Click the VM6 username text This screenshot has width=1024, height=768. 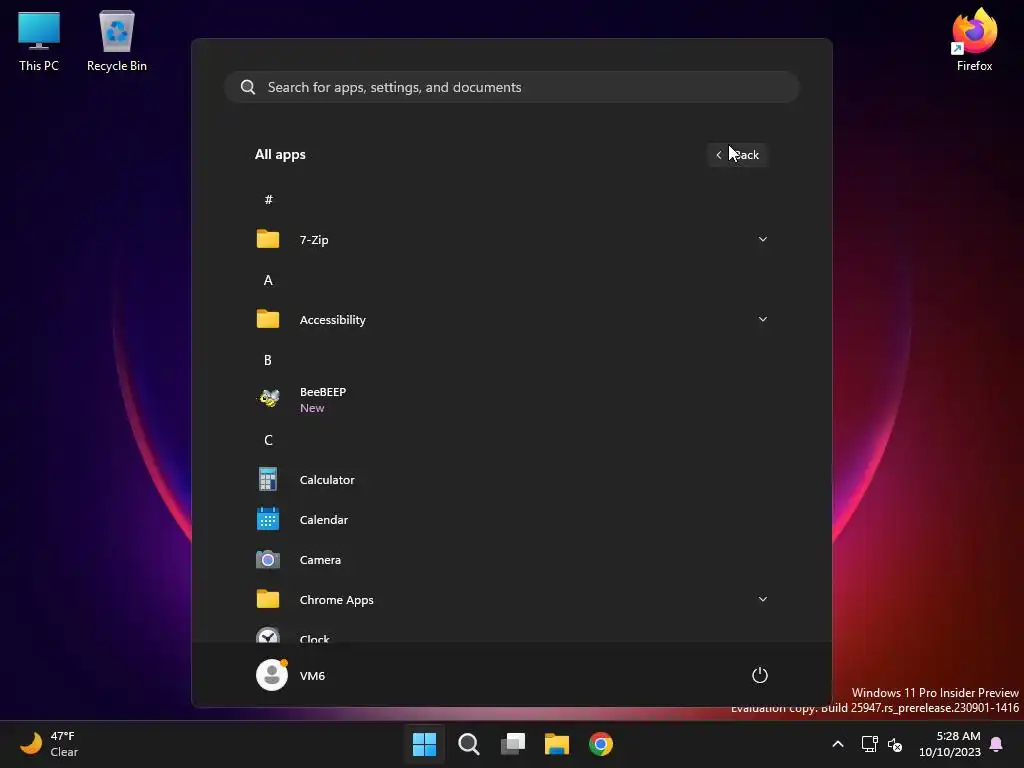tap(312, 676)
